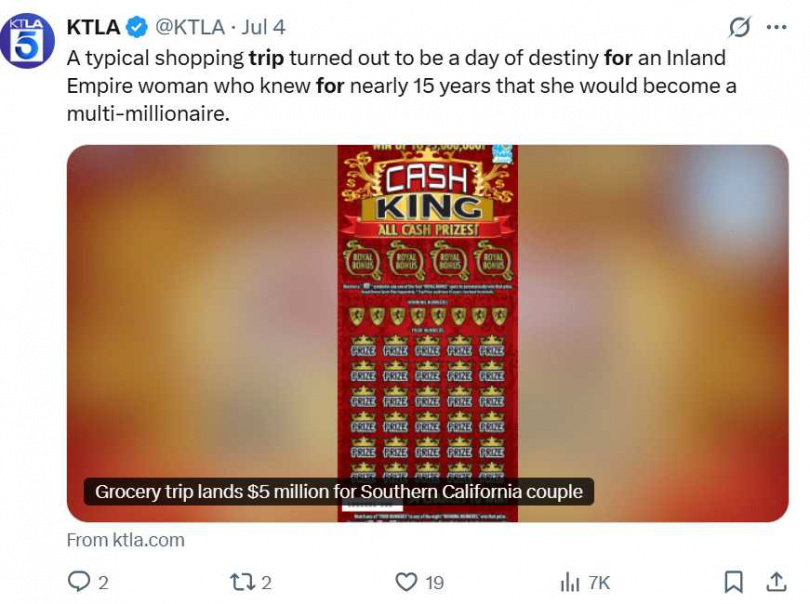The image size is (810, 604).
Task: Click the KTLA display name
Action: tap(92, 27)
